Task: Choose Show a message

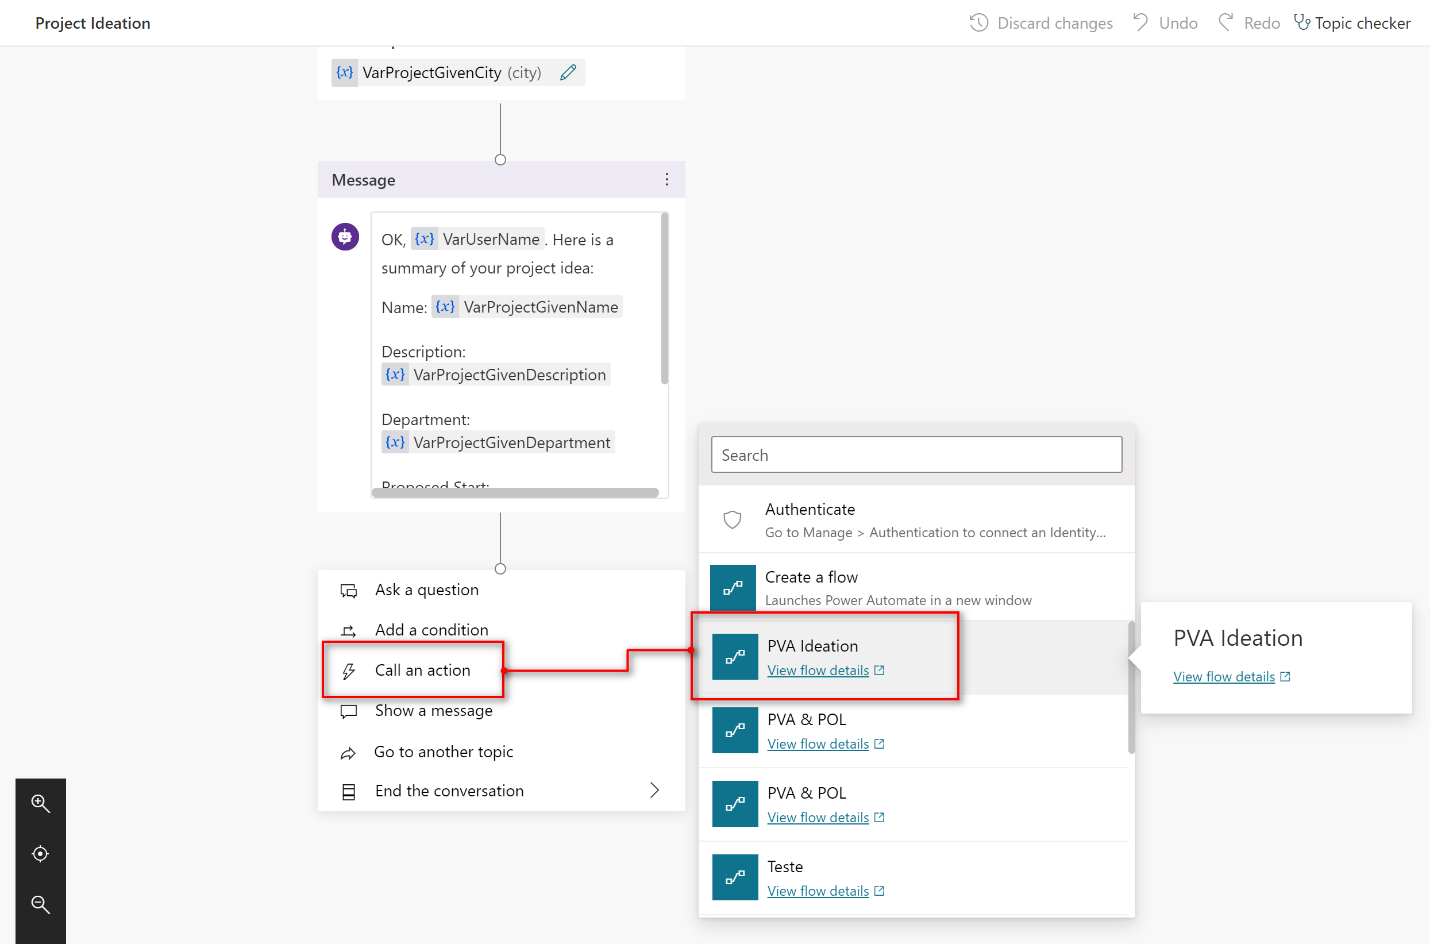Action: click(502, 711)
